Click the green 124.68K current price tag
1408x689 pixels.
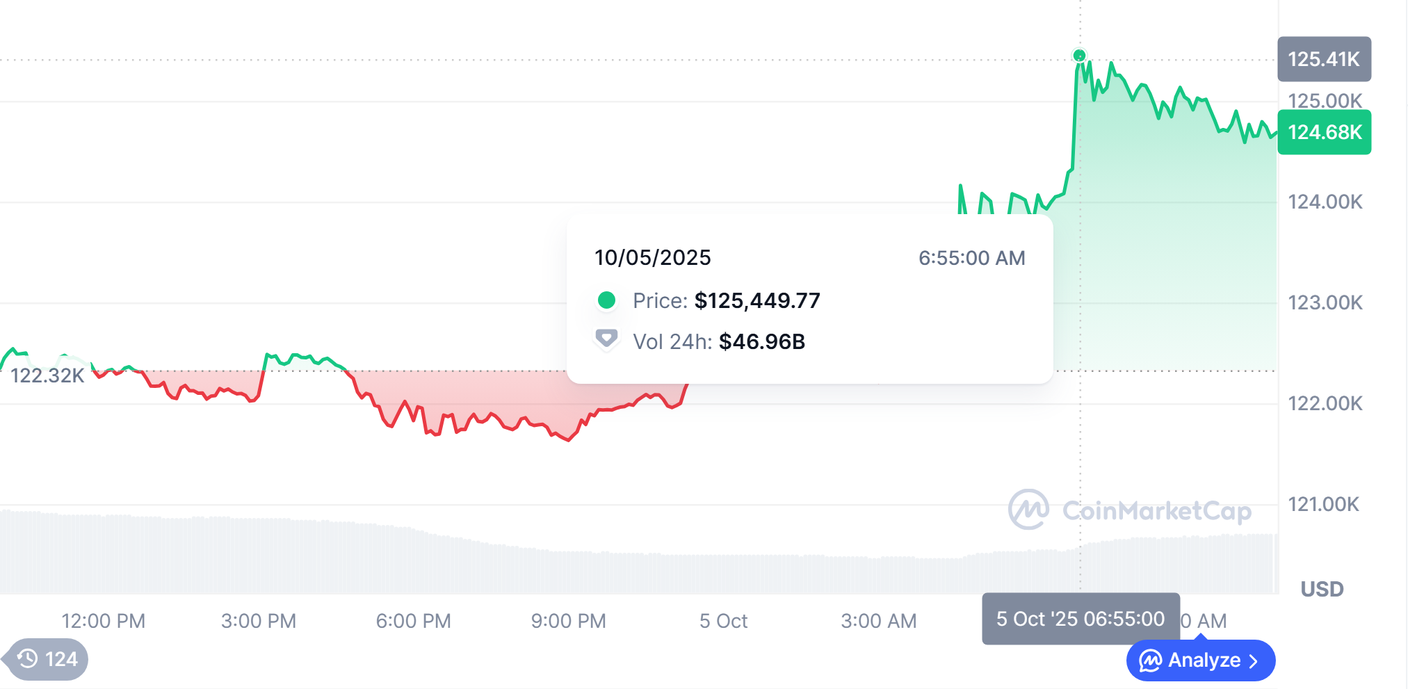1324,132
